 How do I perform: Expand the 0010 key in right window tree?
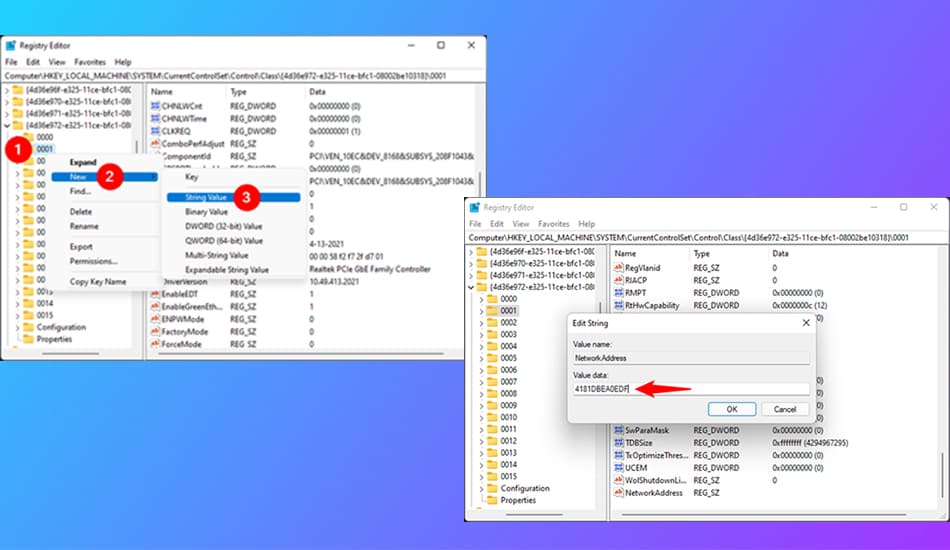tap(482, 417)
